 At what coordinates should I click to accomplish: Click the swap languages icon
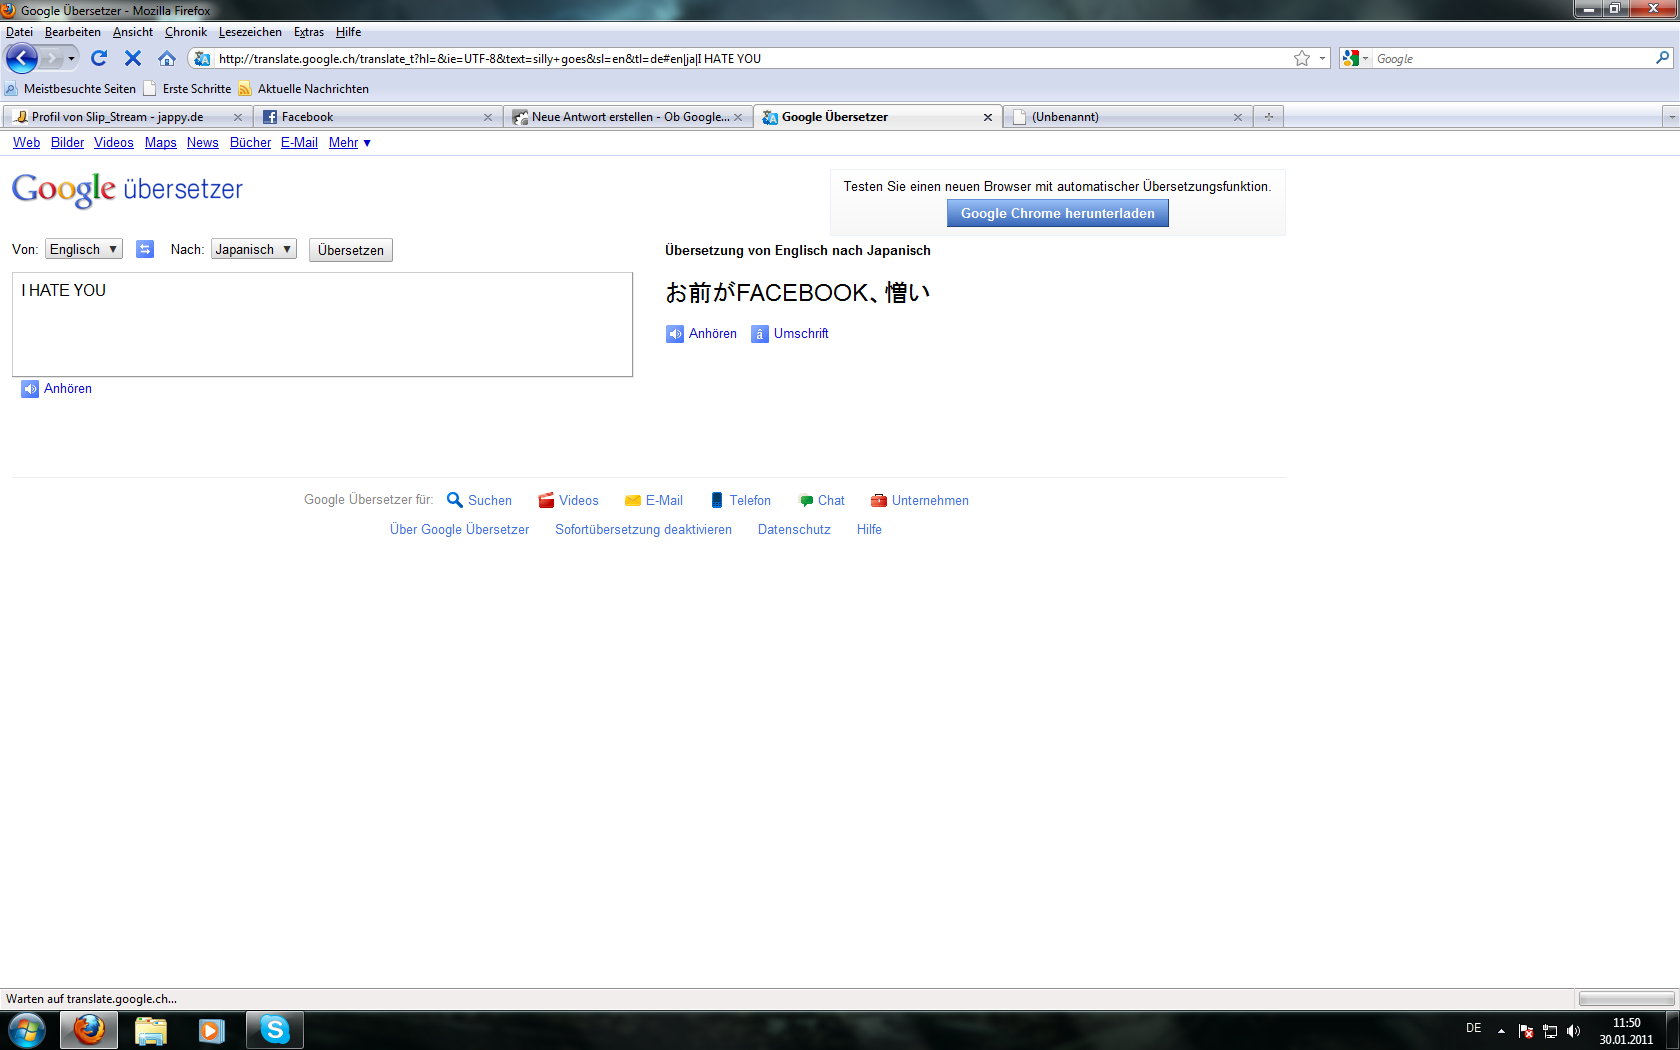pyautogui.click(x=145, y=249)
